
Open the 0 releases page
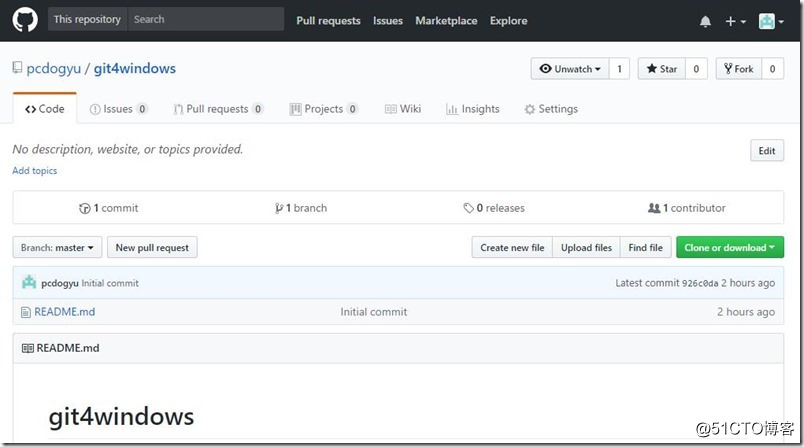coord(494,208)
